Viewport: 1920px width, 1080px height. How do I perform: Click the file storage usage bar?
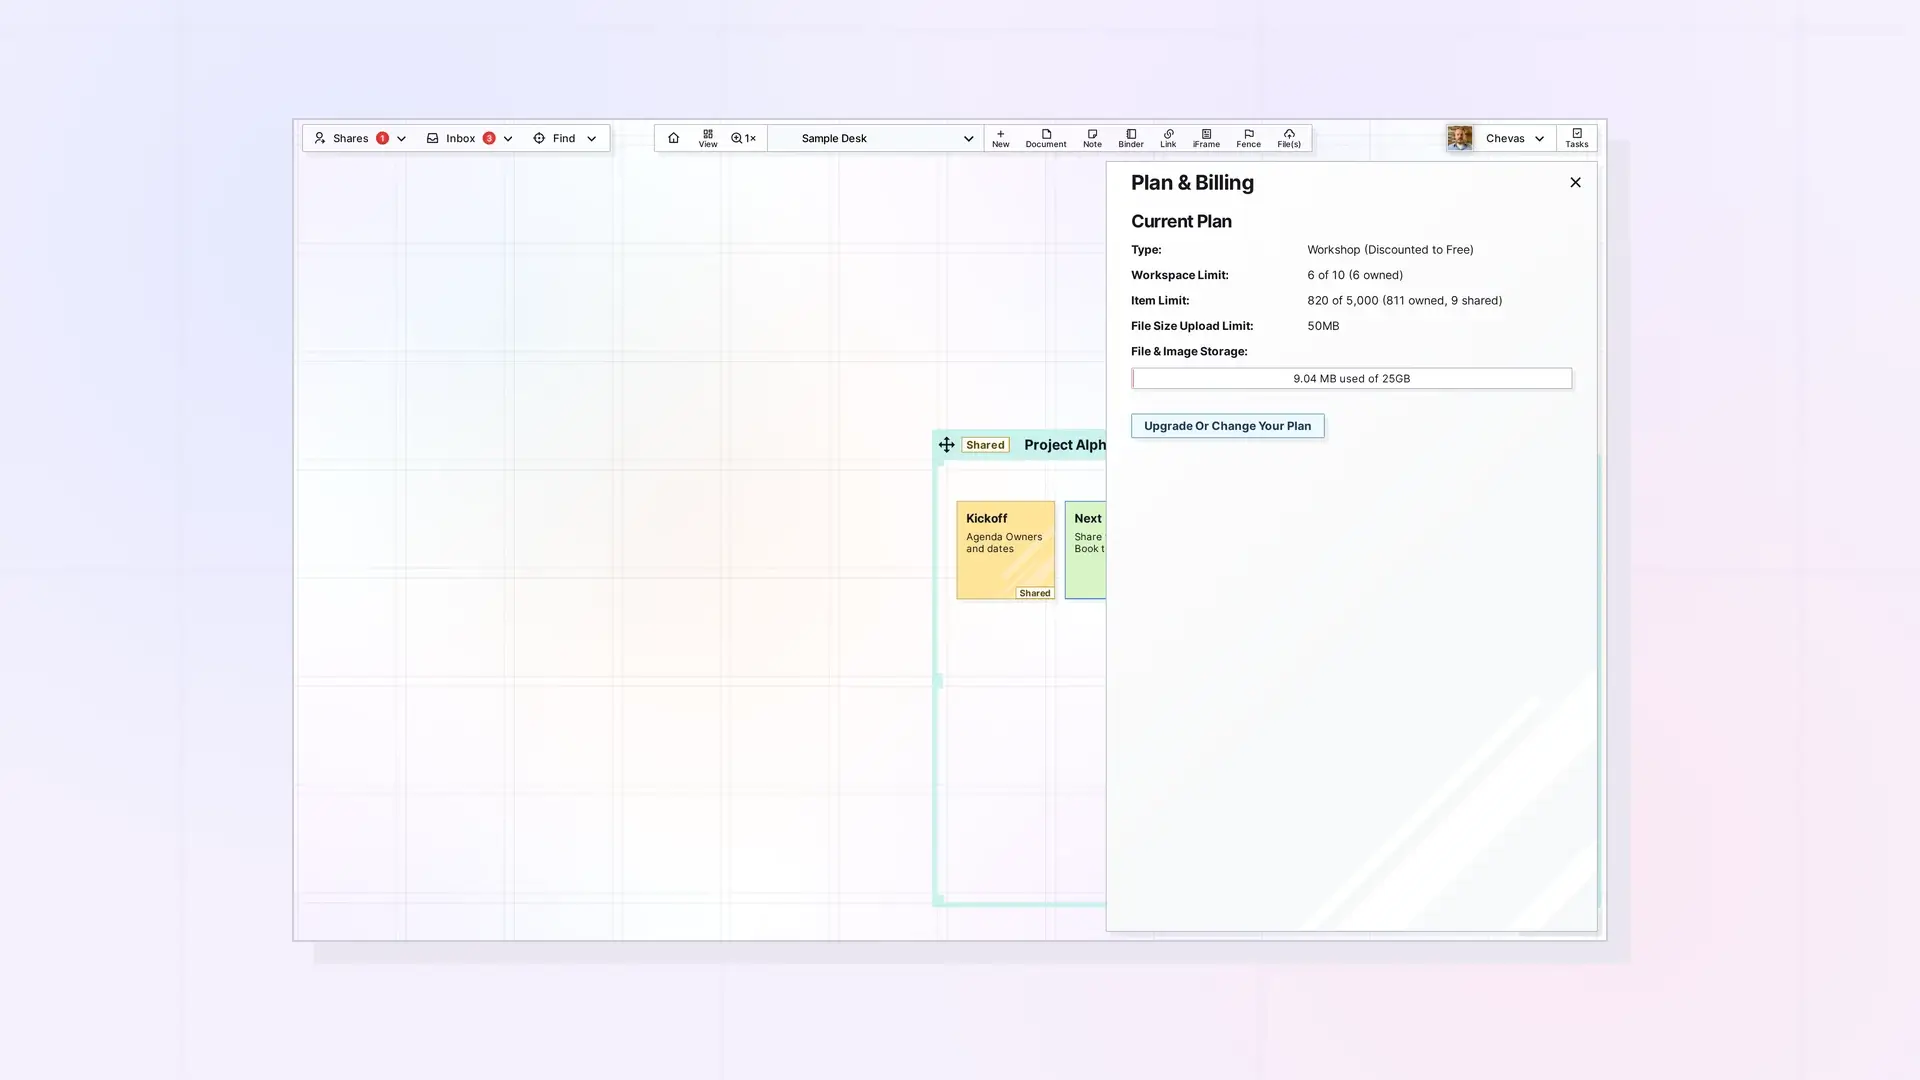coord(1351,379)
